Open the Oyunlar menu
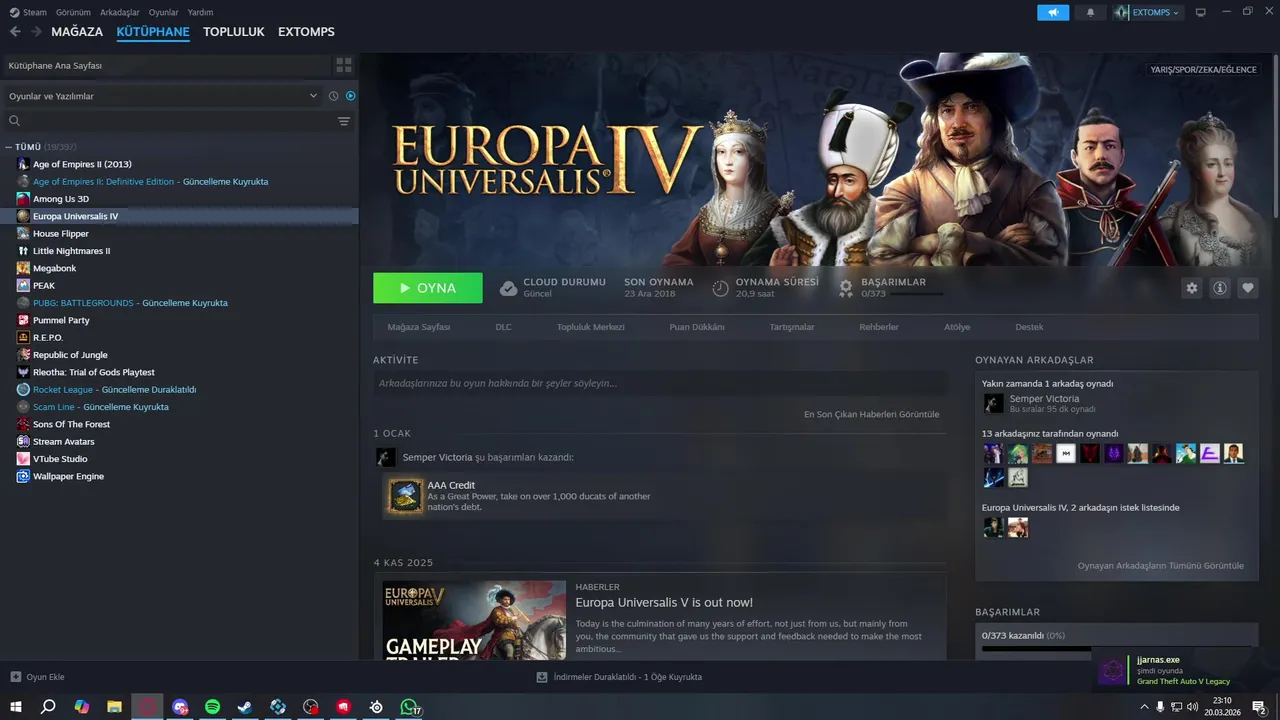Viewport: 1280px width, 720px height. click(x=164, y=12)
